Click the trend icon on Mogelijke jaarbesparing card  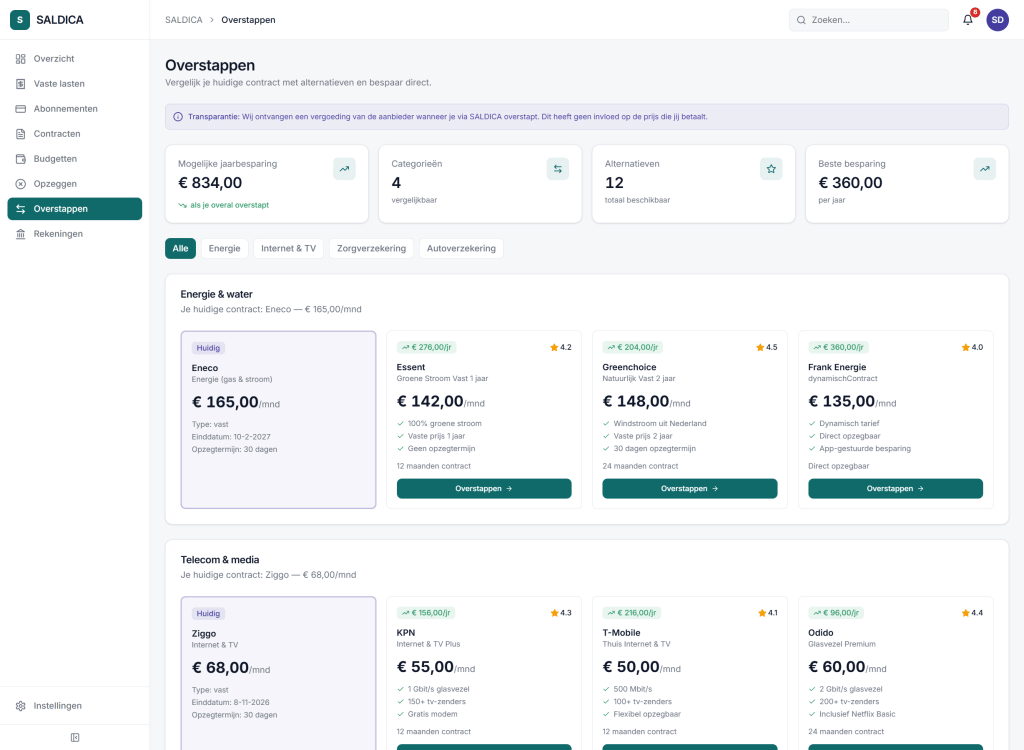tap(344, 169)
